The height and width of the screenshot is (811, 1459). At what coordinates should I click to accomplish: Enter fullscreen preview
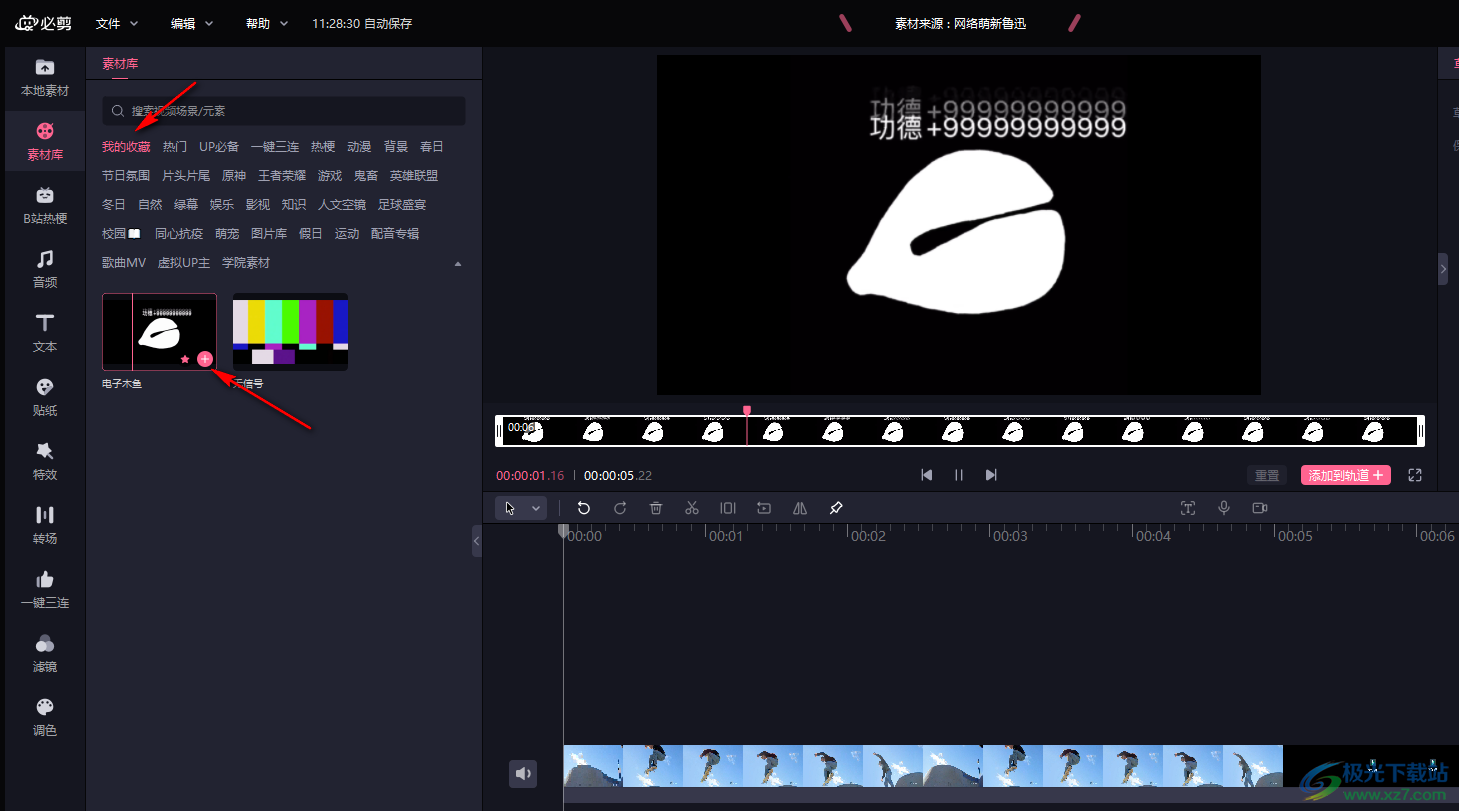click(x=1415, y=475)
